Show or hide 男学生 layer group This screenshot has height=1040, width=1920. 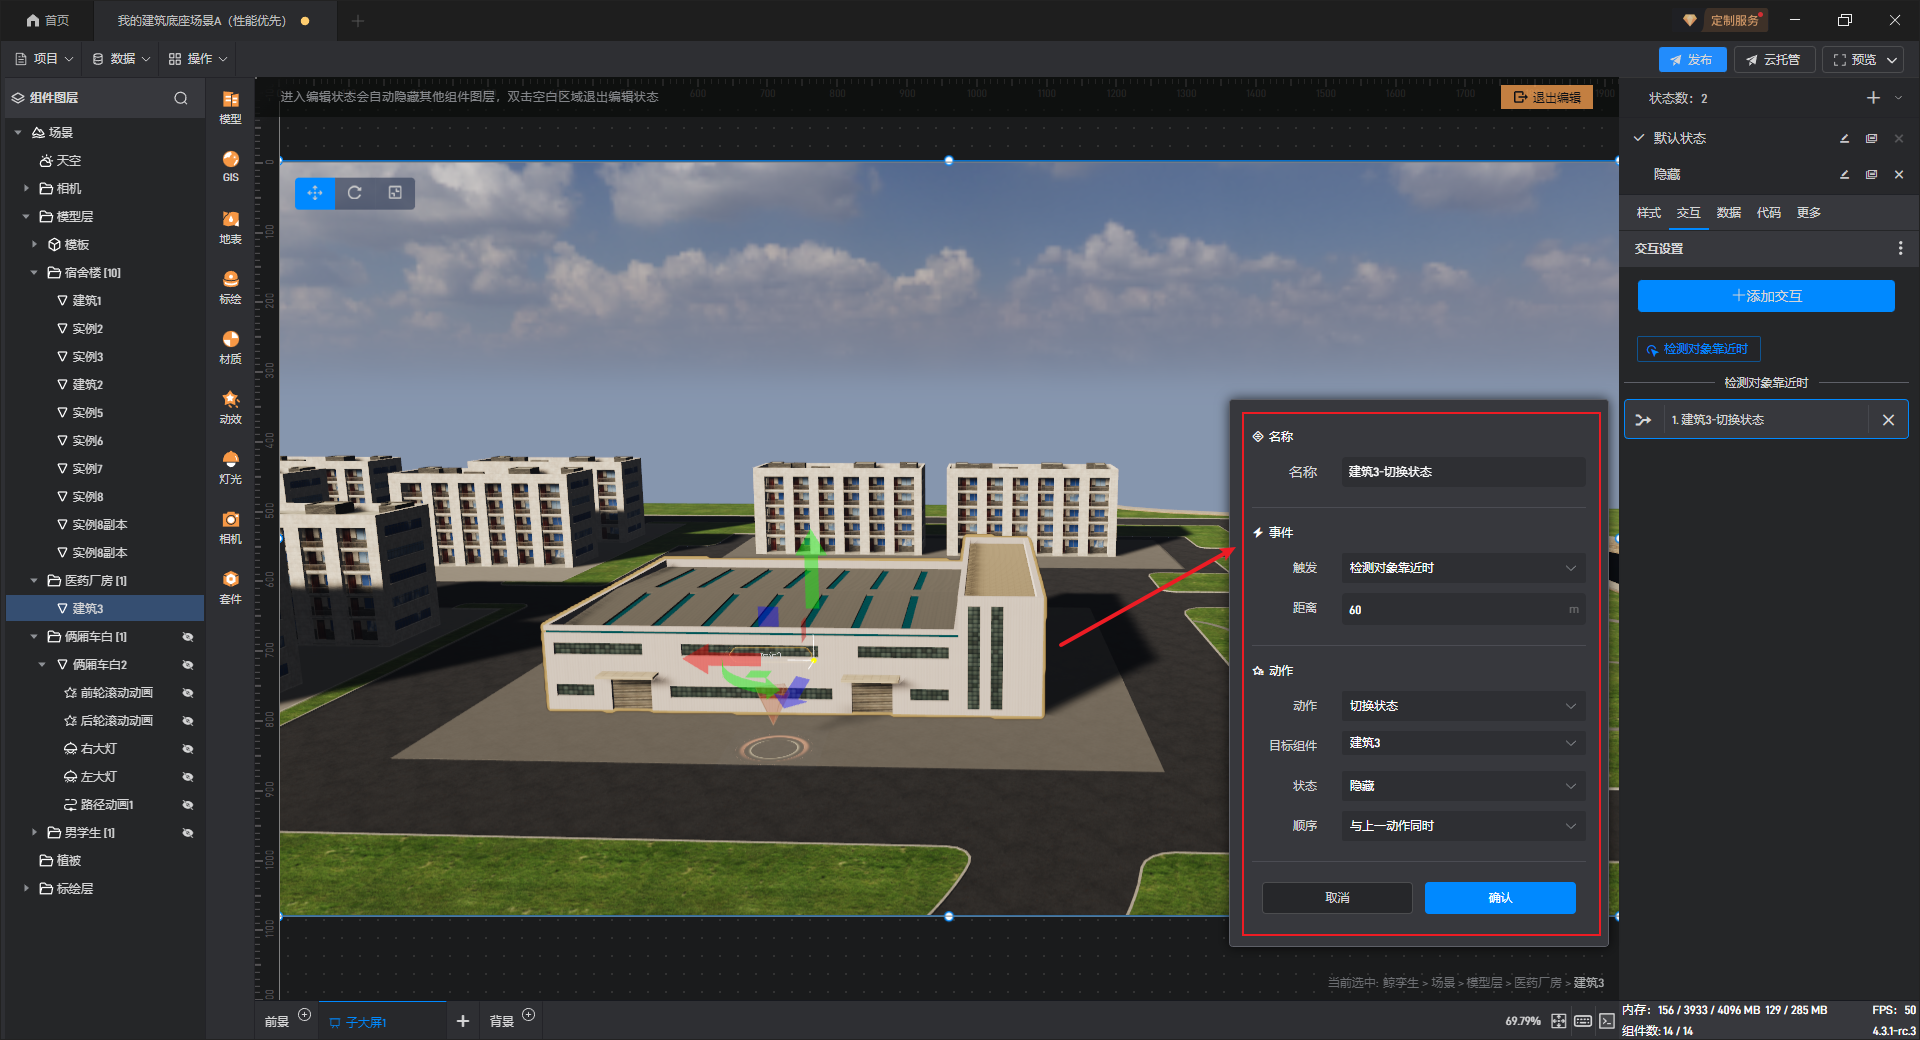(187, 833)
